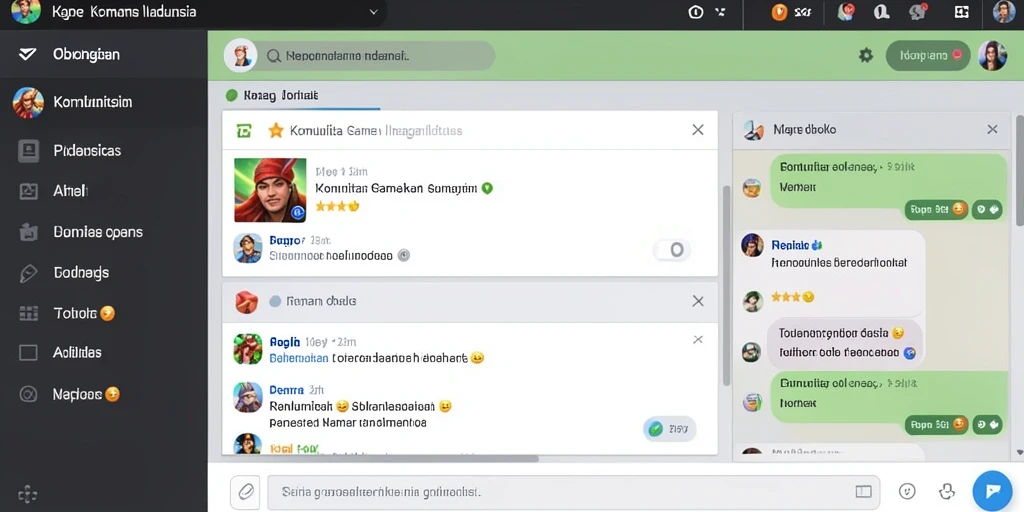The width and height of the screenshot is (1024, 512).
Task: Click the Mgre dboko panel header icon
Action: pyautogui.click(x=754, y=131)
